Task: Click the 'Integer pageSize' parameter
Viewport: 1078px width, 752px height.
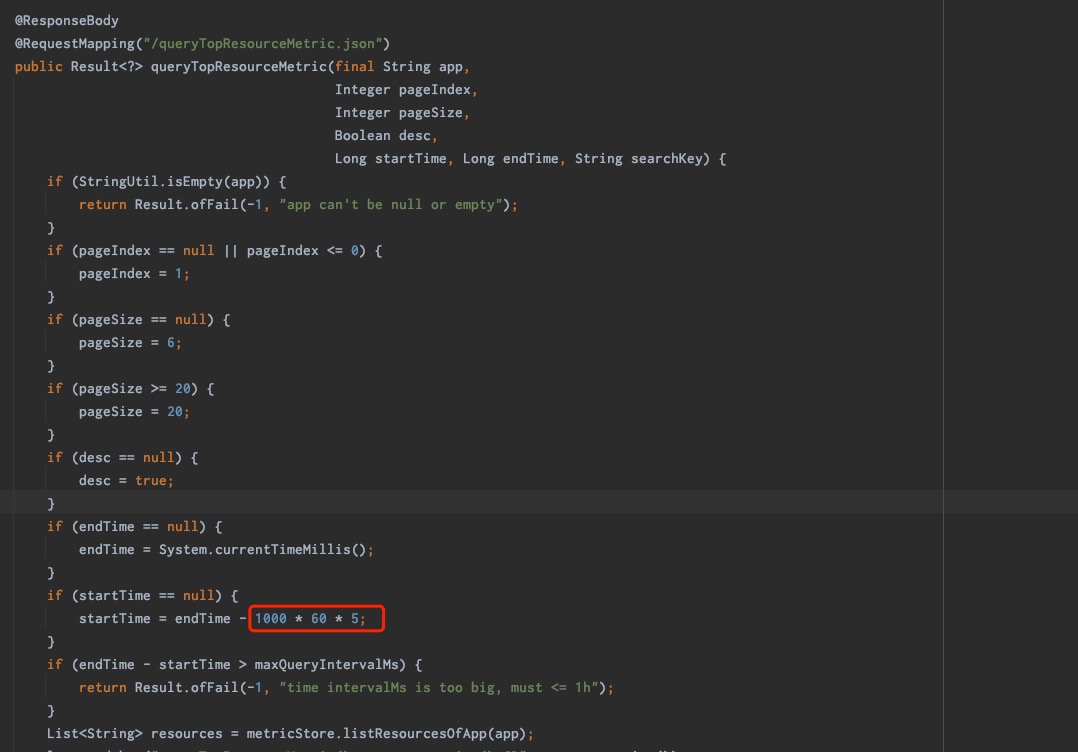Action: 399,113
